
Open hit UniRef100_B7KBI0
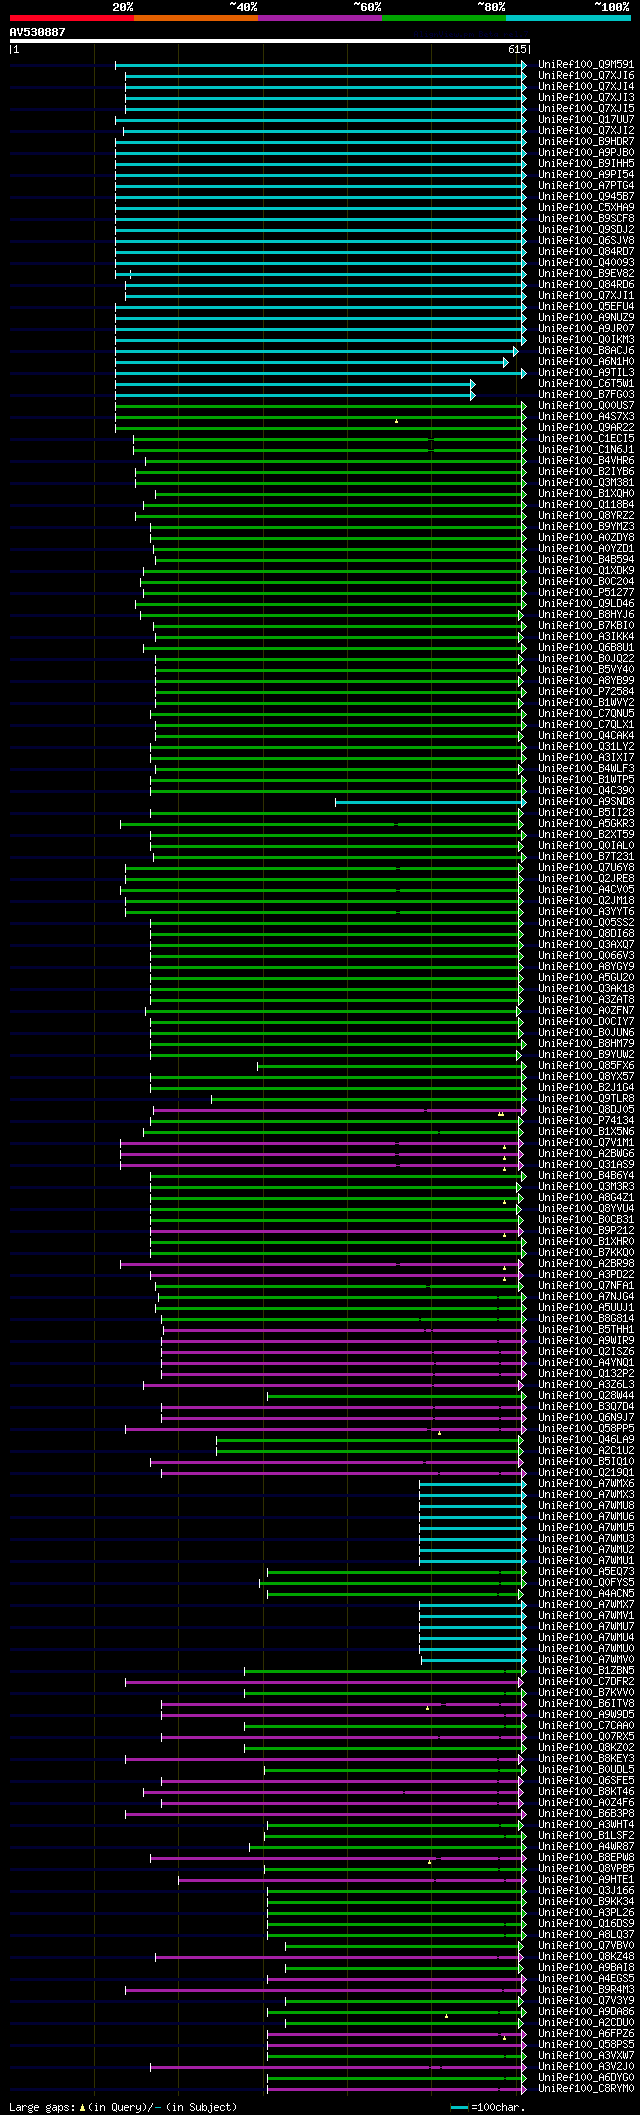coord(586,625)
